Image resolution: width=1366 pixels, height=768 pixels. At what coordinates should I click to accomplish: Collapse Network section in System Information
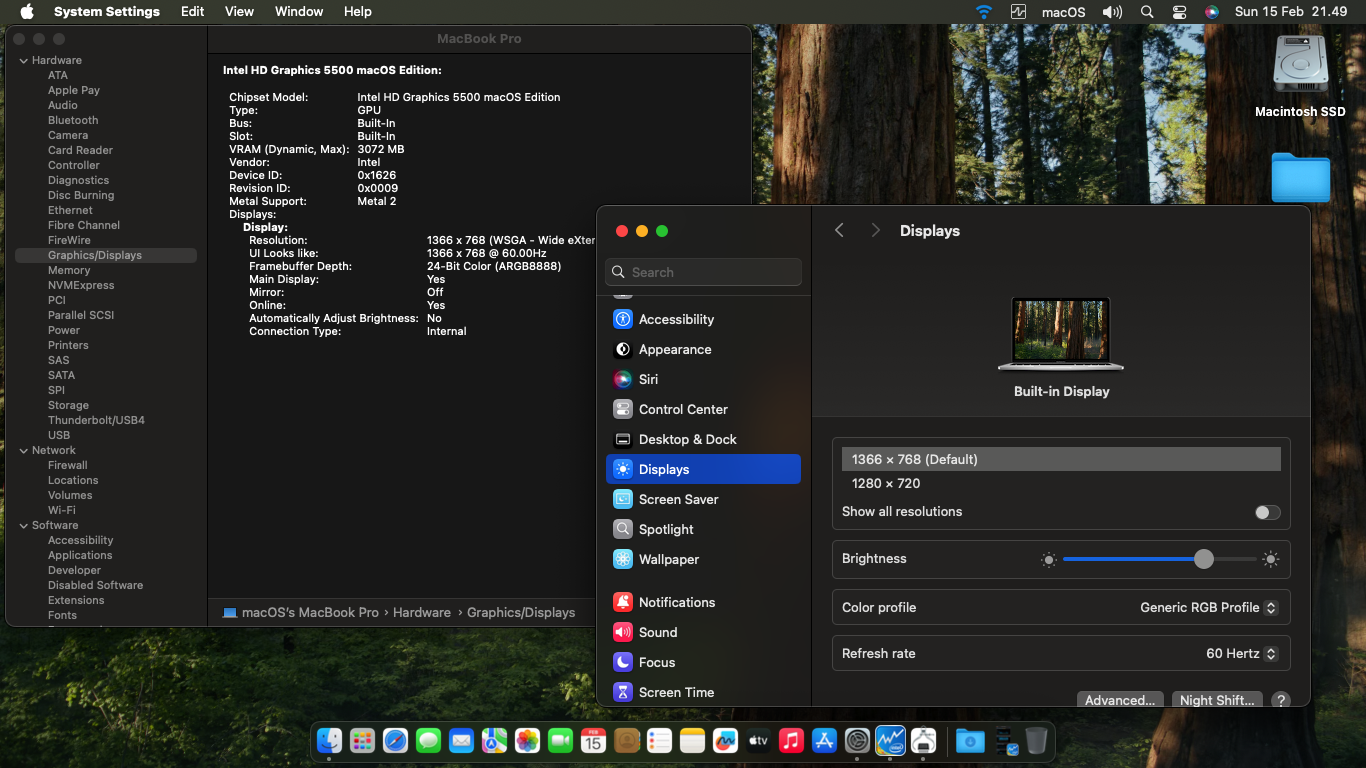[24, 451]
